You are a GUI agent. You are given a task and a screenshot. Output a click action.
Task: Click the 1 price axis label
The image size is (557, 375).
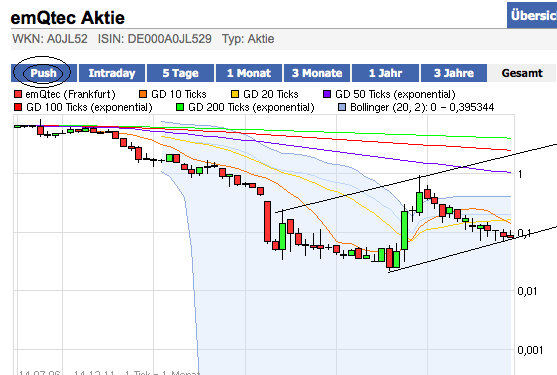[x=520, y=174]
